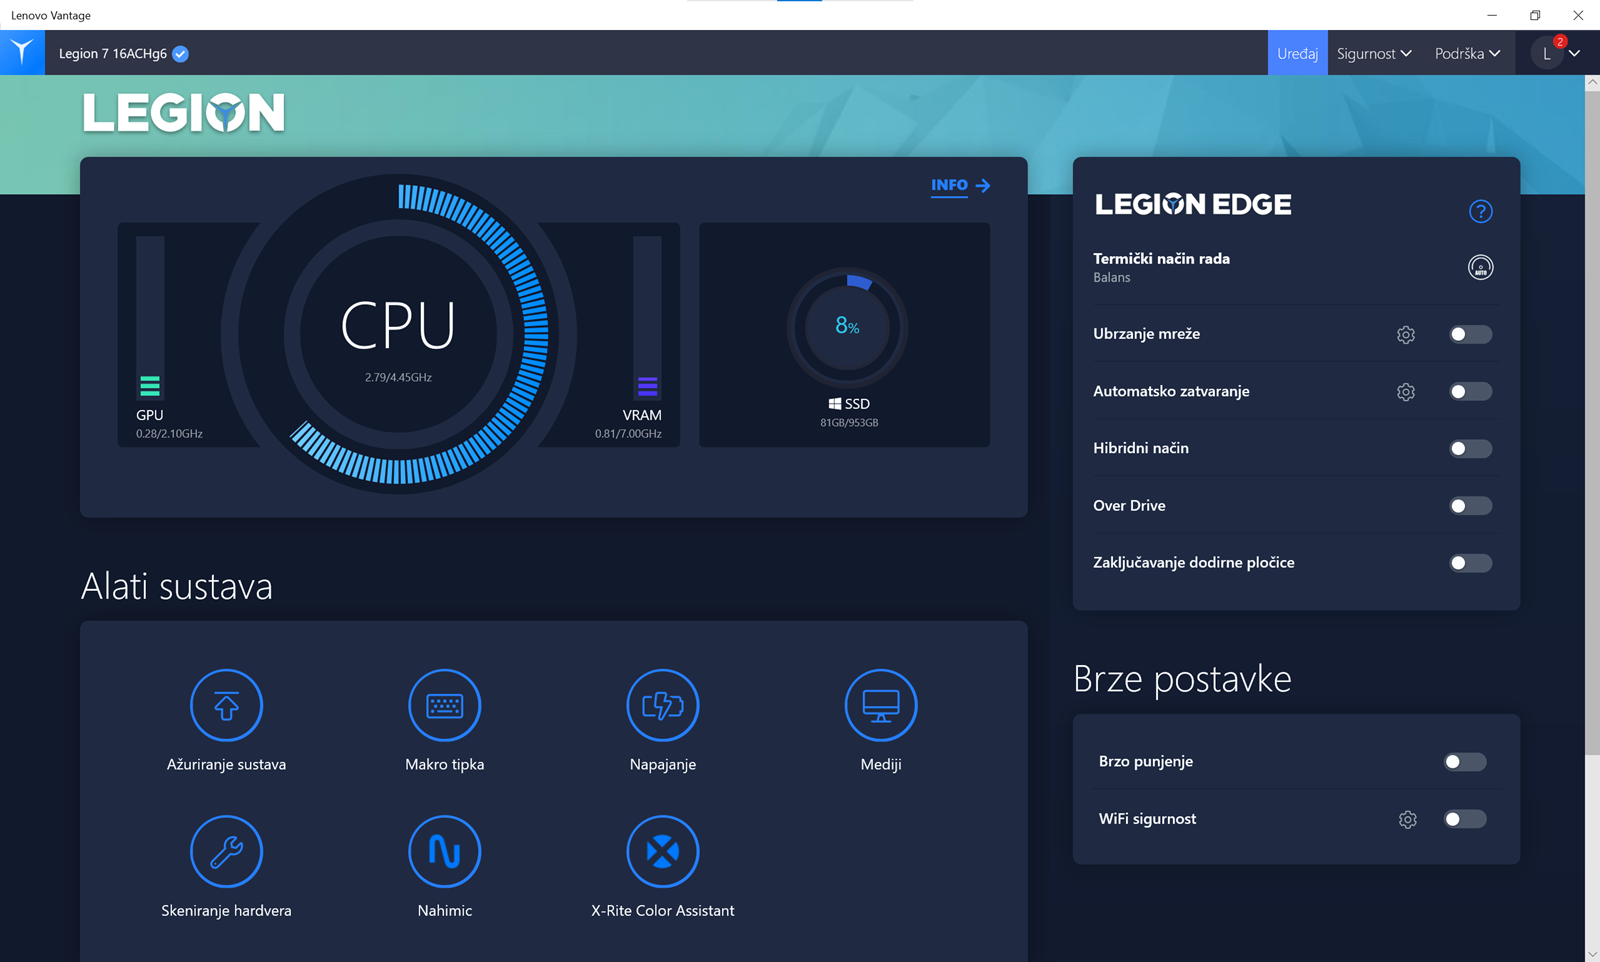Open Automatsko zatvaranje settings gear
The image size is (1600, 962).
(1406, 392)
